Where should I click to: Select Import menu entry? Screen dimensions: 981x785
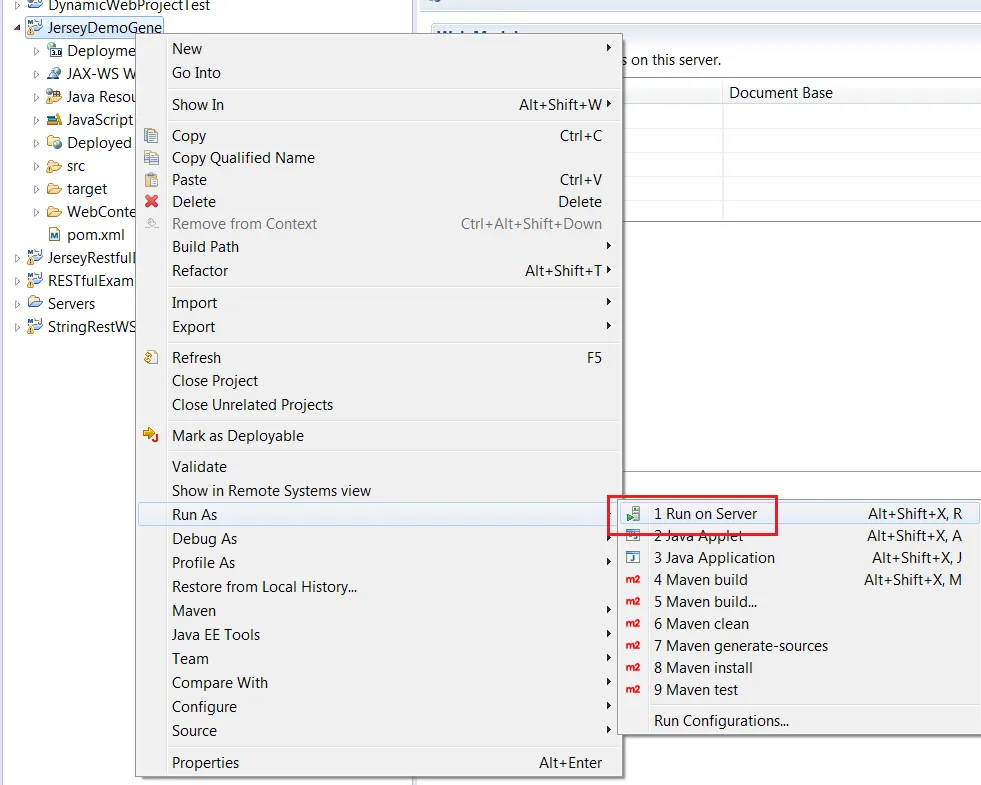(x=379, y=303)
